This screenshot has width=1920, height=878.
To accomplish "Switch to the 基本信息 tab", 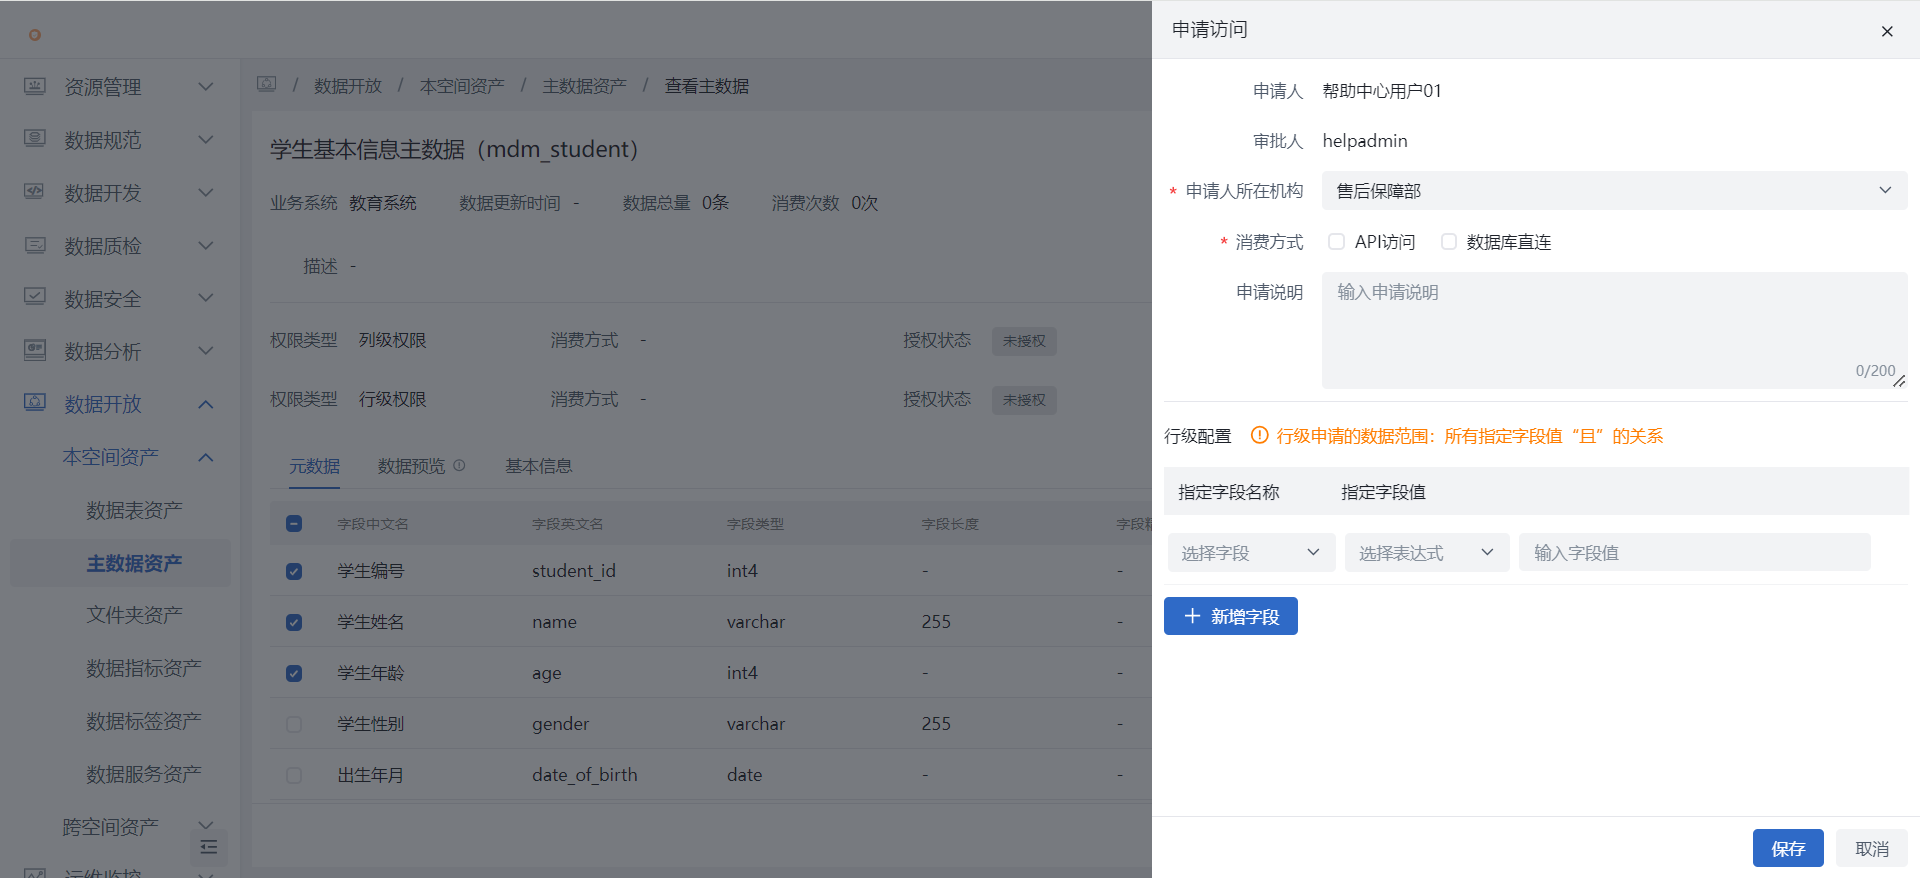I will tap(539, 466).
